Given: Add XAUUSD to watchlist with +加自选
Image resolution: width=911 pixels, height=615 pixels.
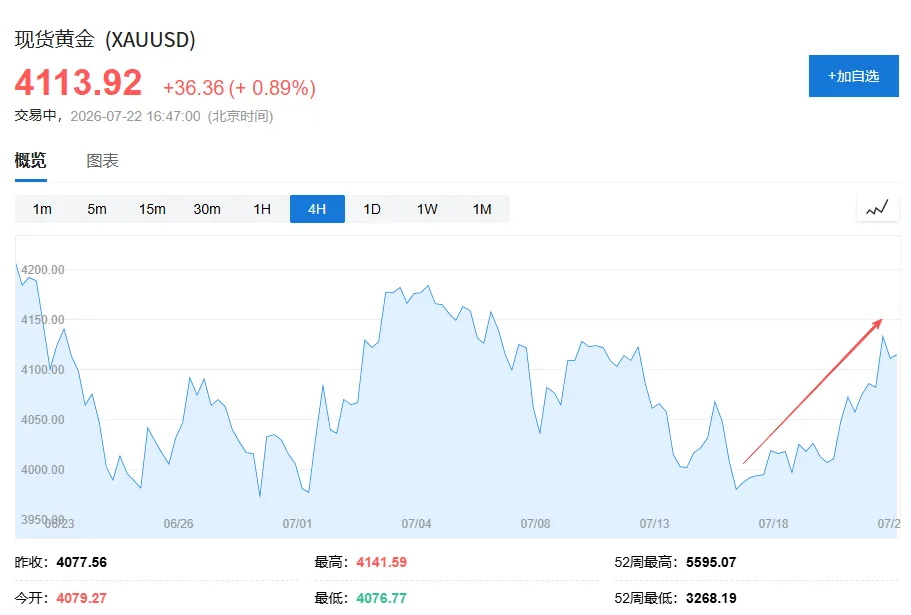Looking at the screenshot, I should [853, 76].
